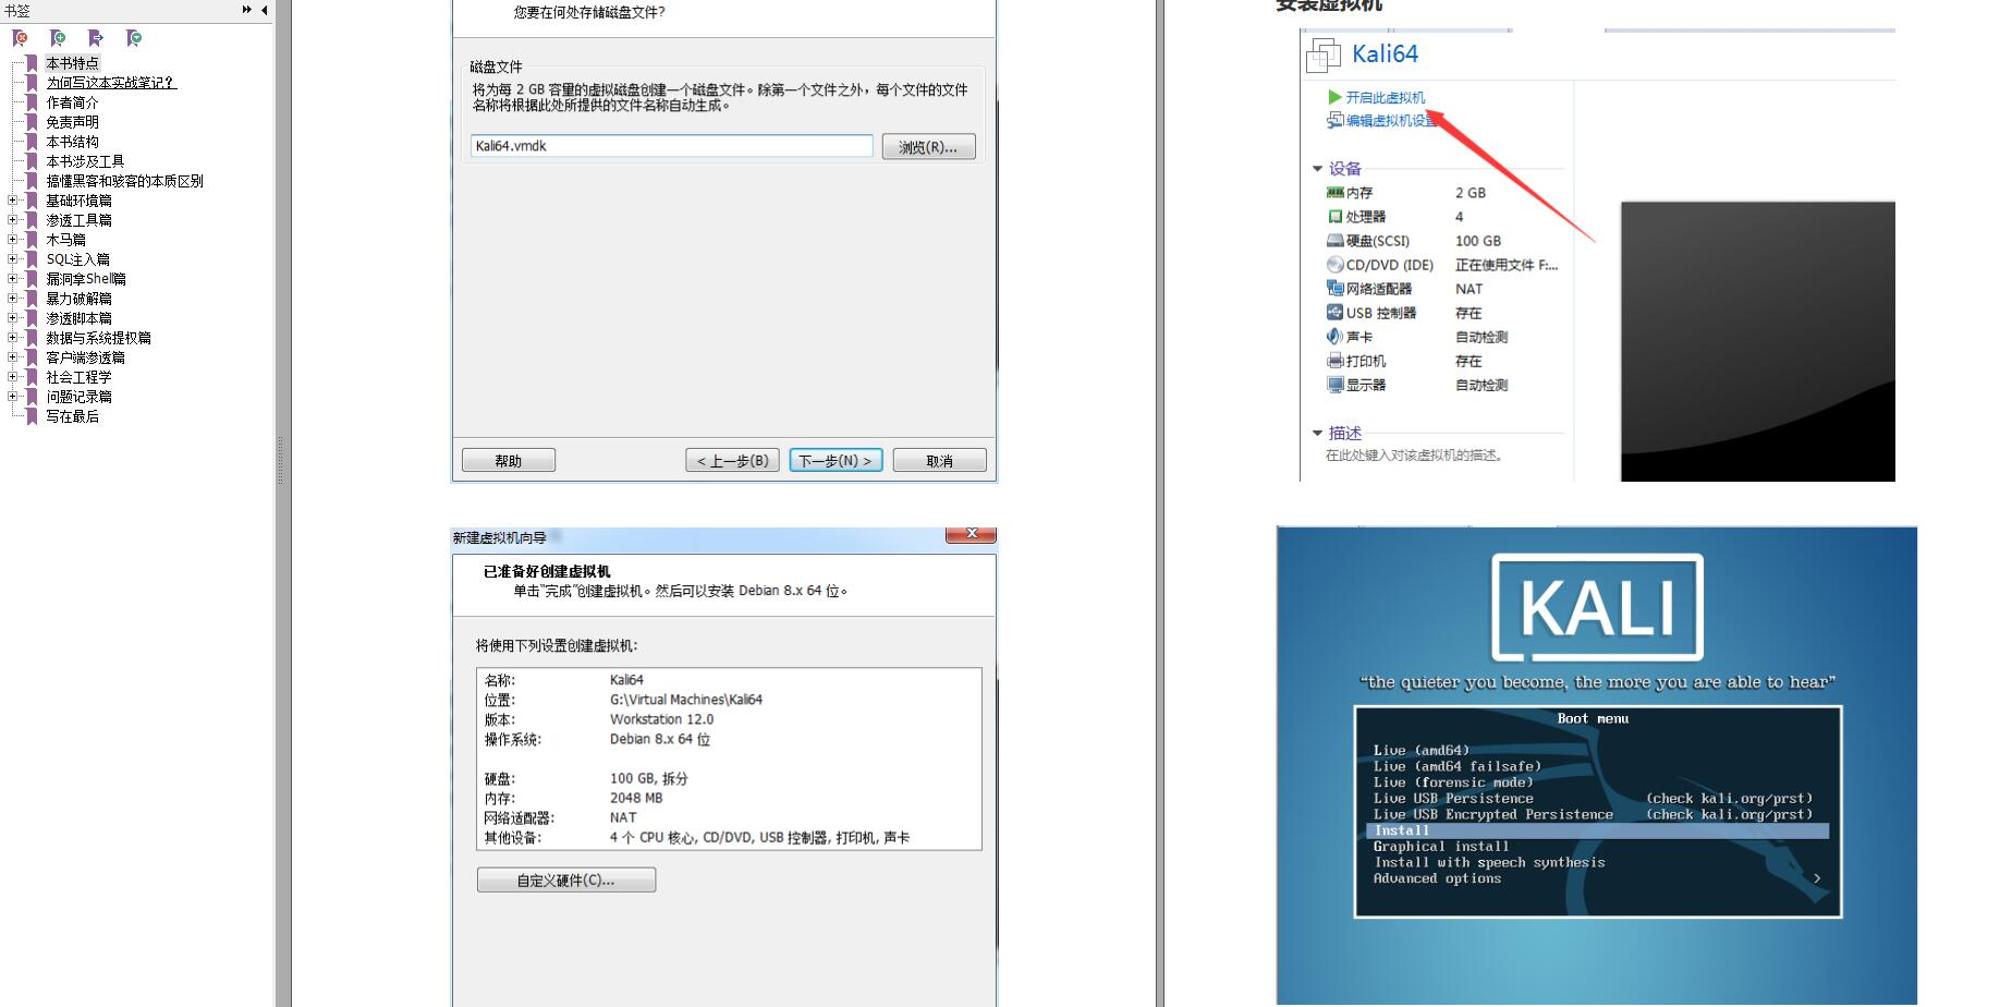Click the edit settings icon beside 编辑虚拟机设置

[x=1334, y=120]
